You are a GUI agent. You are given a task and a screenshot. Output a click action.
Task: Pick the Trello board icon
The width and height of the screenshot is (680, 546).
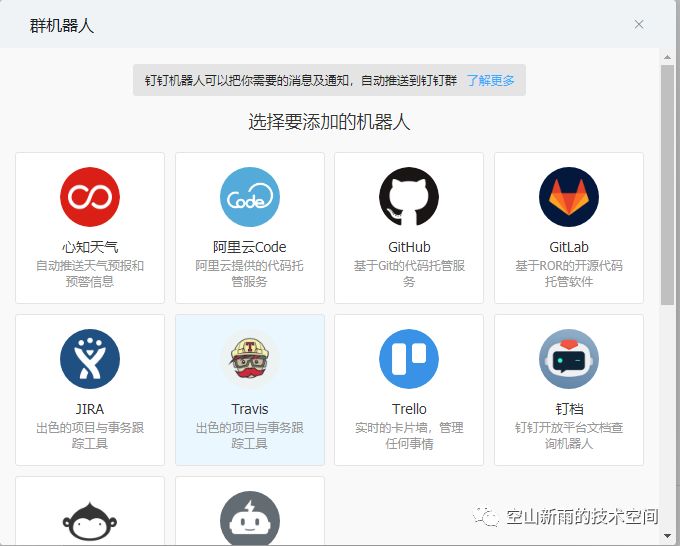[x=409, y=359]
